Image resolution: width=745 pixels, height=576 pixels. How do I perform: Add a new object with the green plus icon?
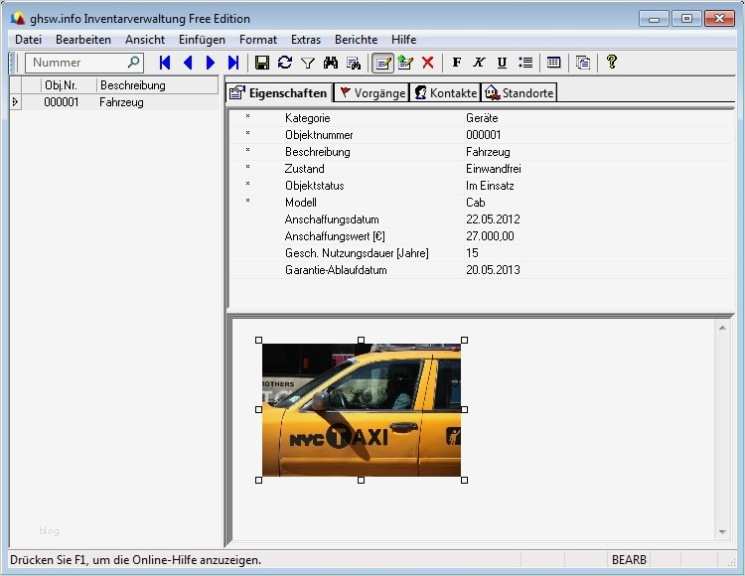click(405, 63)
